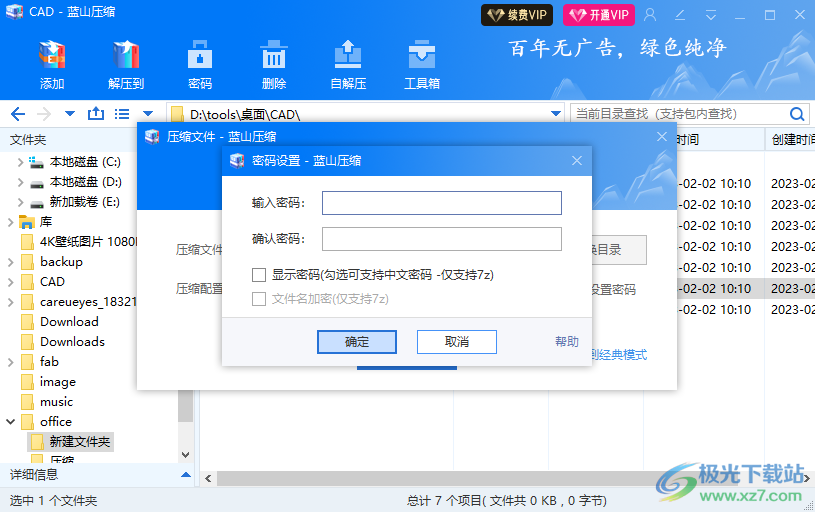Click the 续费VIP badge
815x512 pixels.
(517, 15)
